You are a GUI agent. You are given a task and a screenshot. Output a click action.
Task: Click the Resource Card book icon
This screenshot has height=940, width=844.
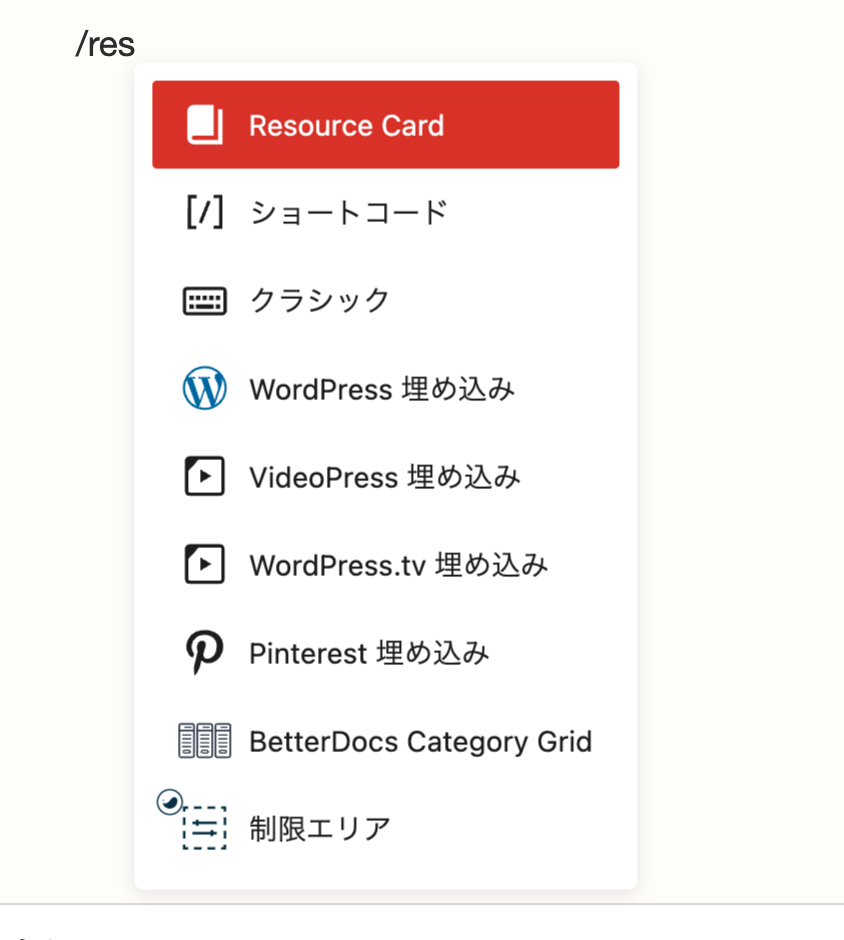[205, 125]
